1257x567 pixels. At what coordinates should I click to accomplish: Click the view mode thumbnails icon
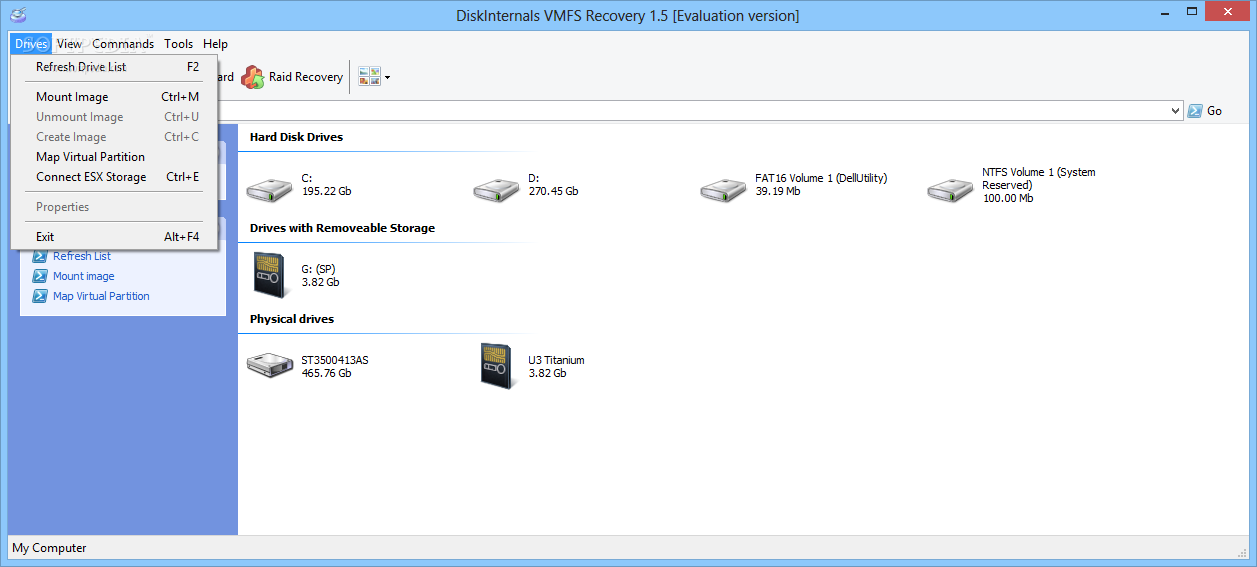(x=369, y=77)
